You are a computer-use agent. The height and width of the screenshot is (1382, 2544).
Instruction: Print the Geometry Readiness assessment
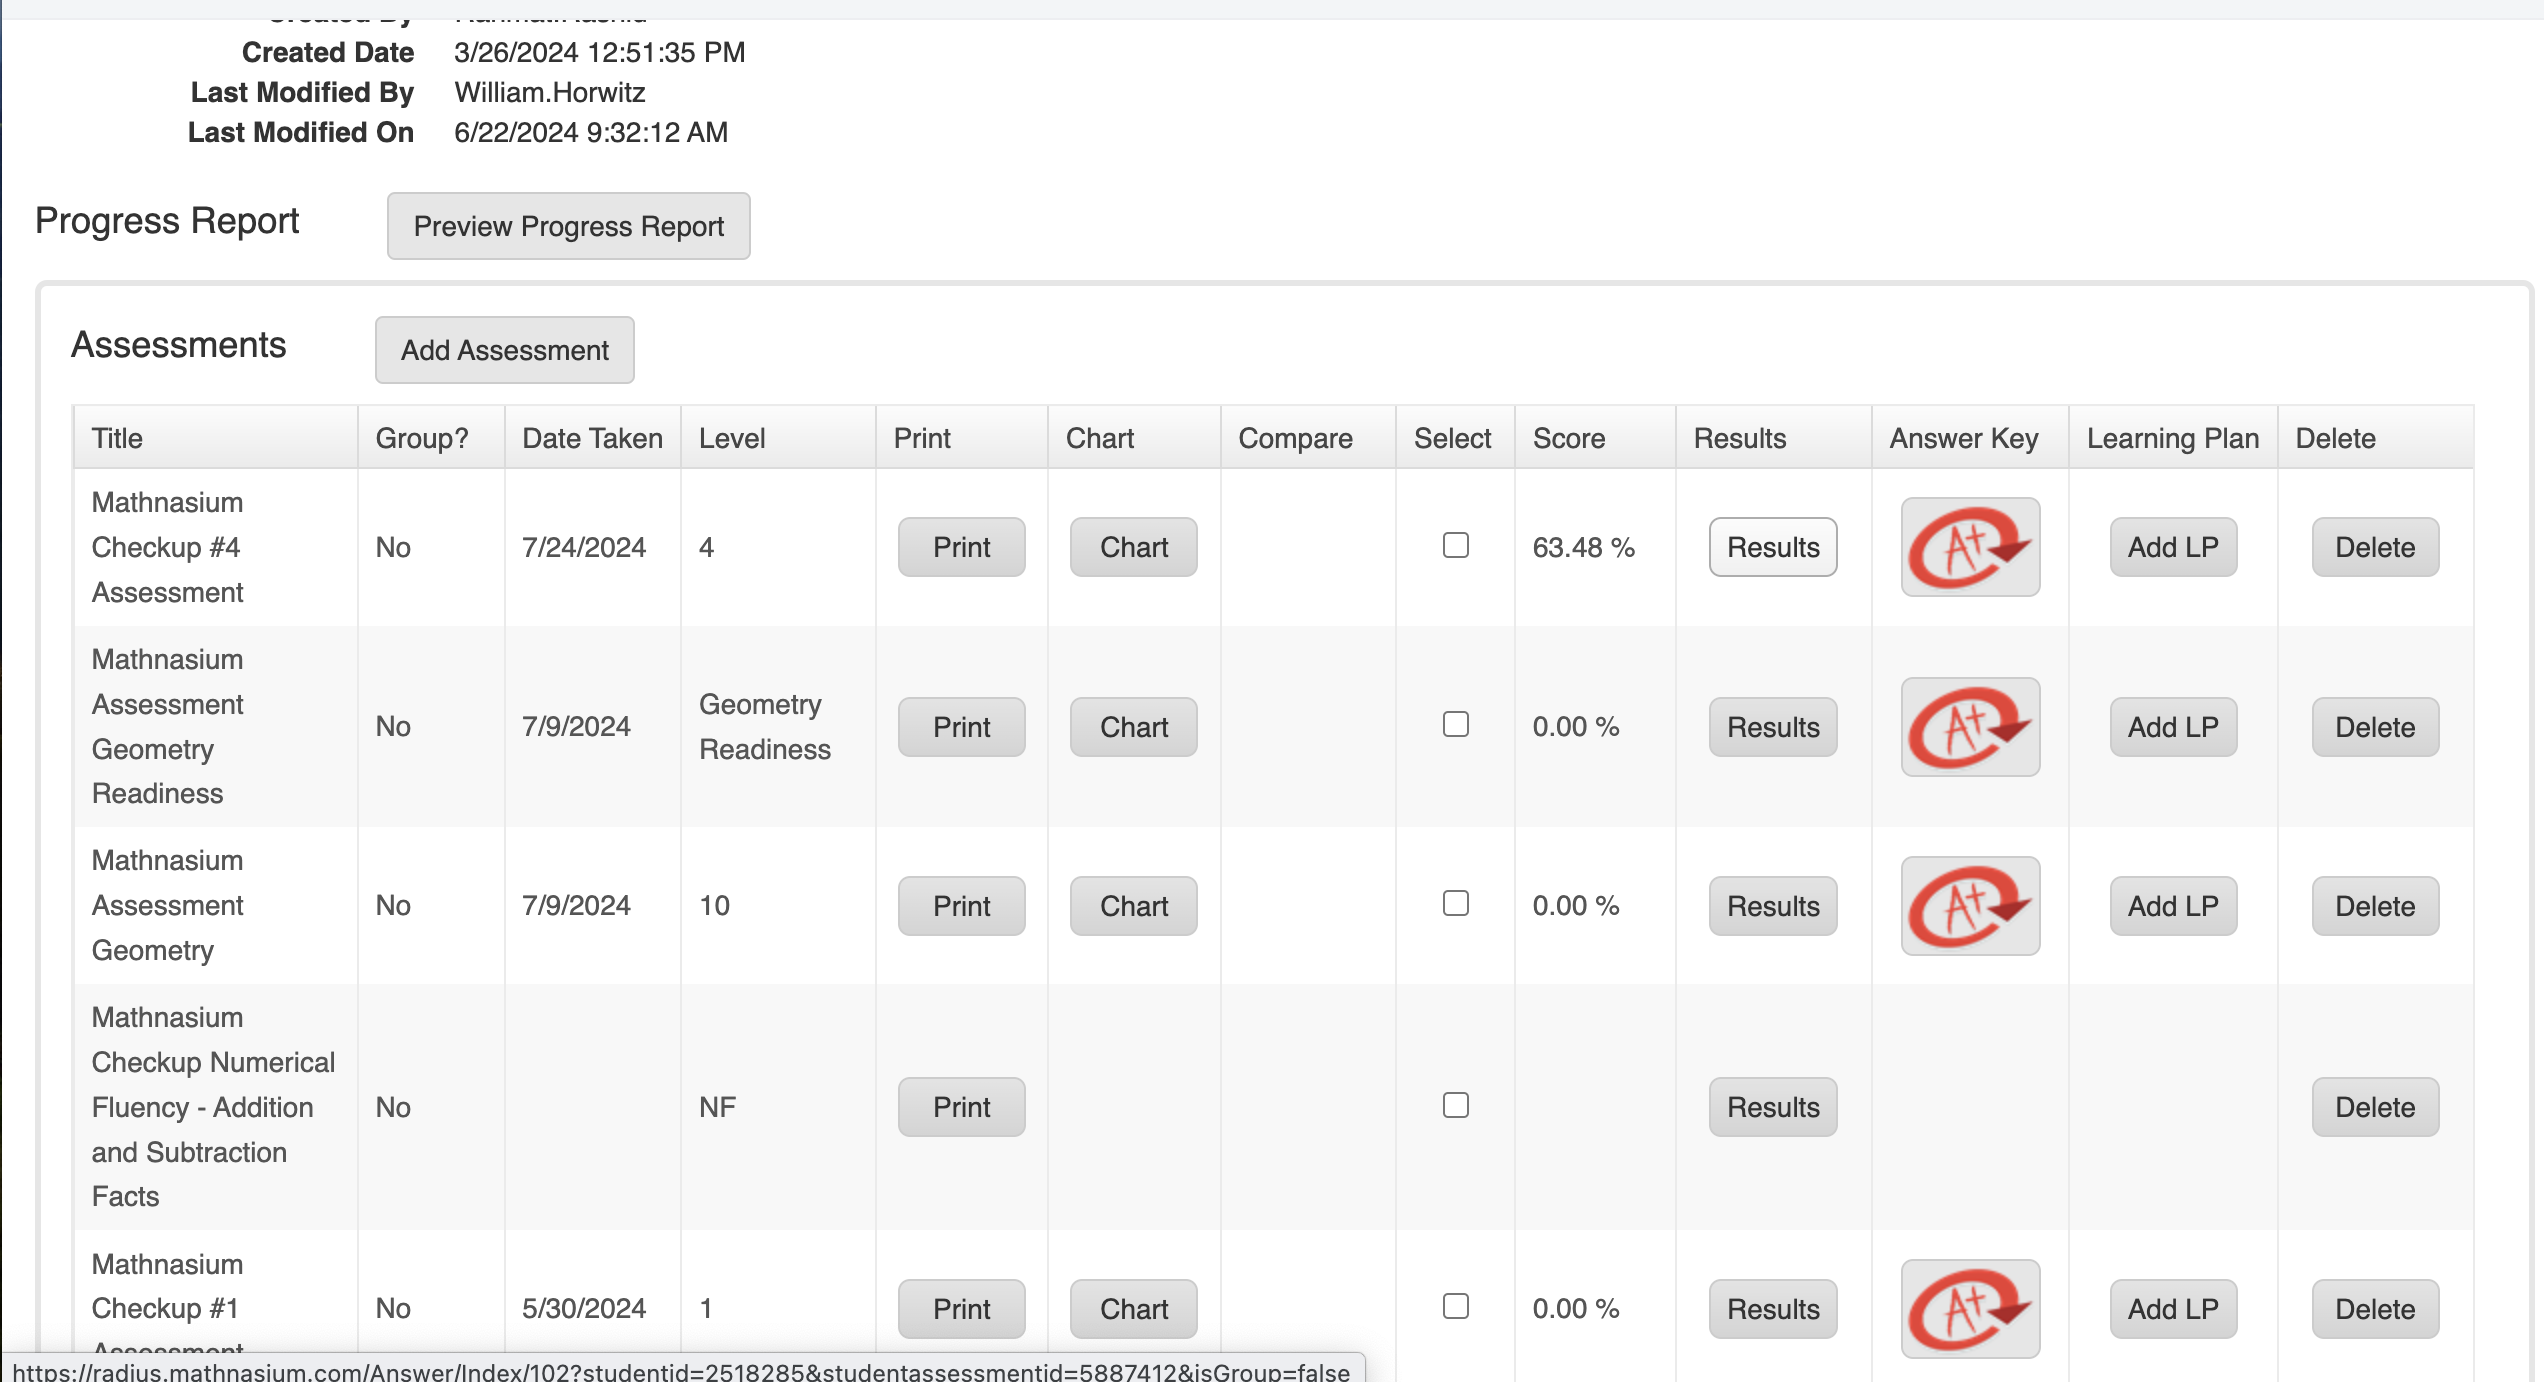(x=961, y=727)
